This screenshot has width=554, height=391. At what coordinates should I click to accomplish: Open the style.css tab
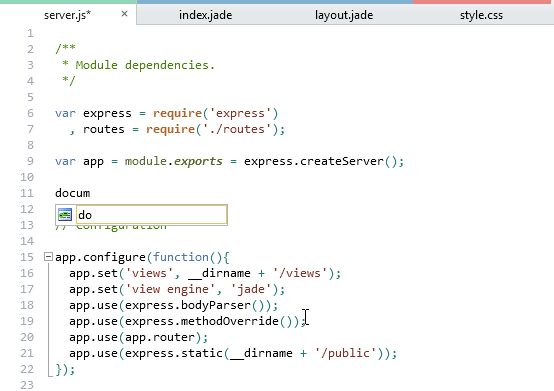click(x=481, y=15)
